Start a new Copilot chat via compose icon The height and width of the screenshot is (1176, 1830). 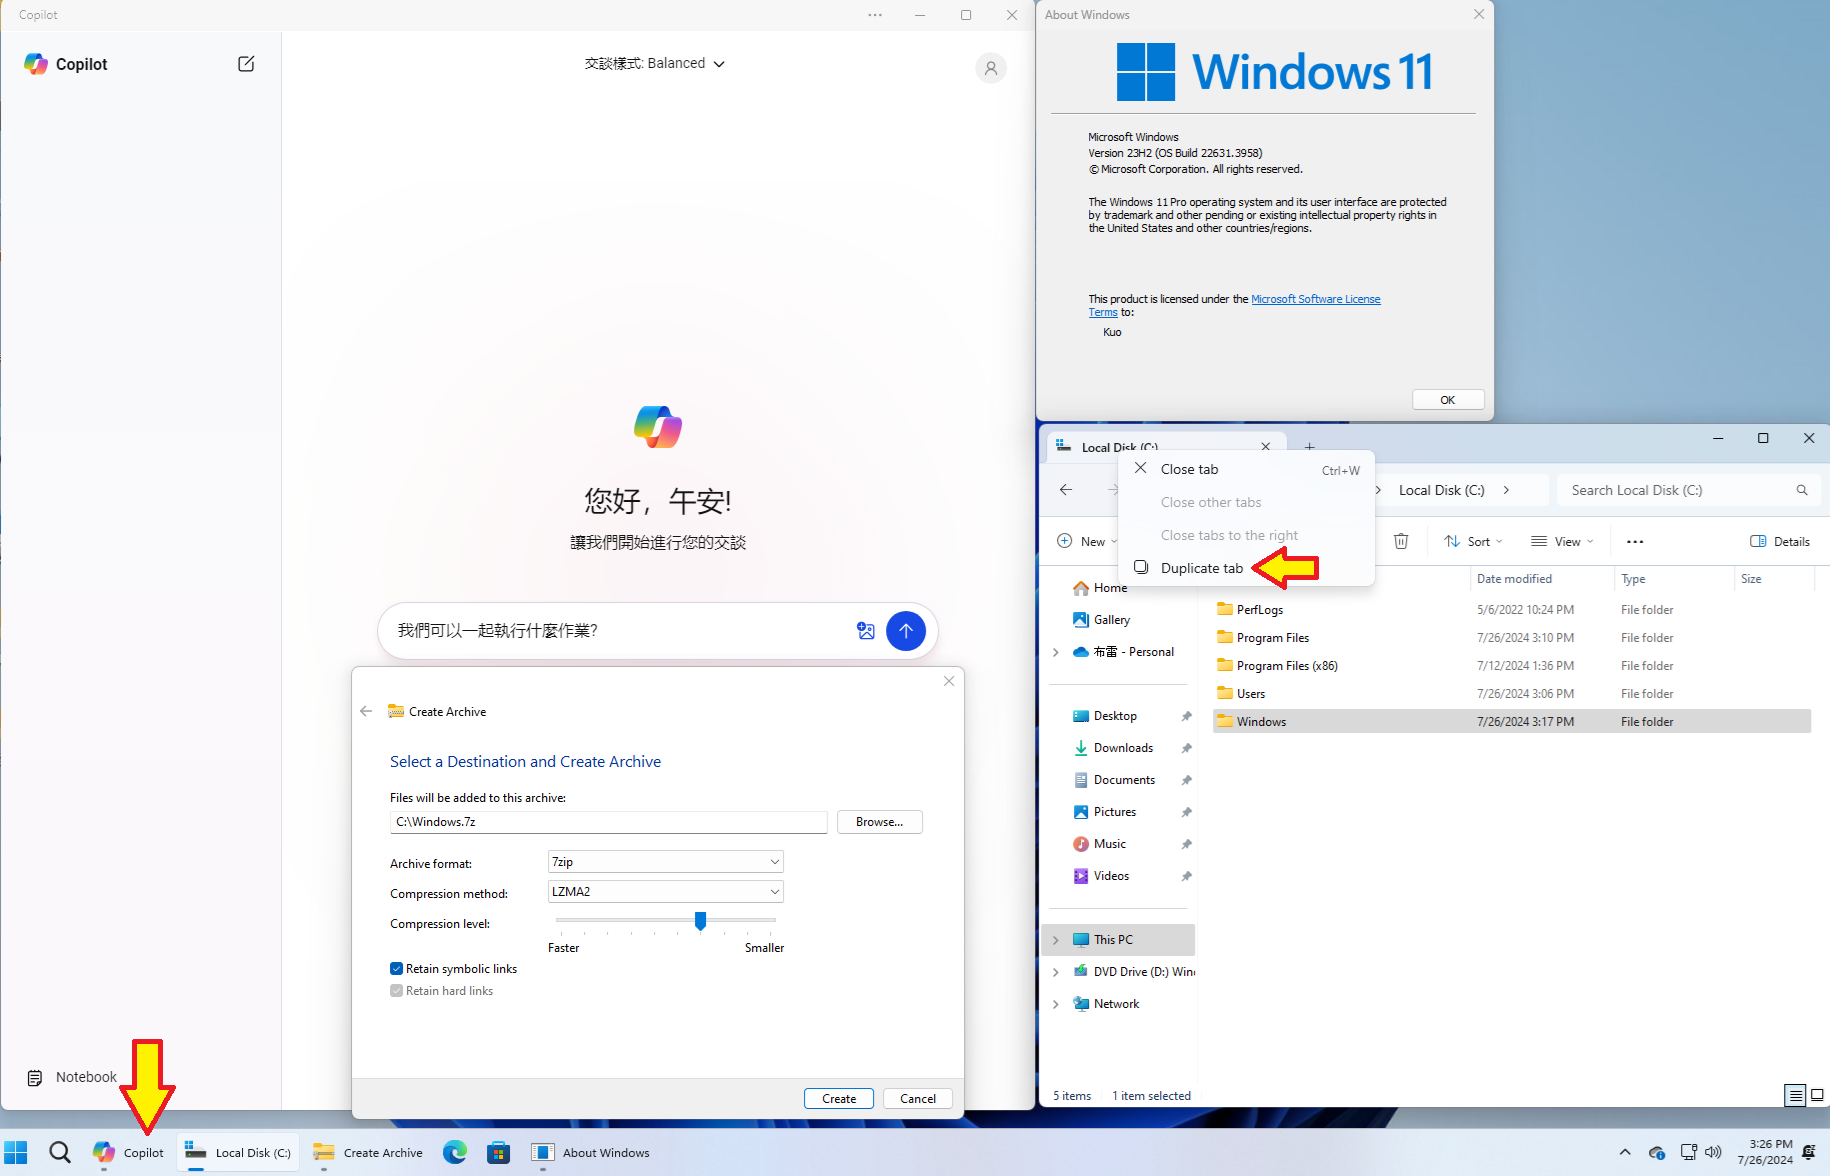[246, 64]
